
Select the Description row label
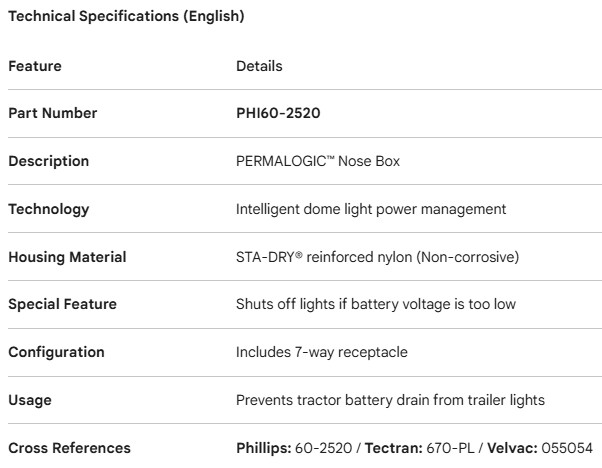coord(49,161)
